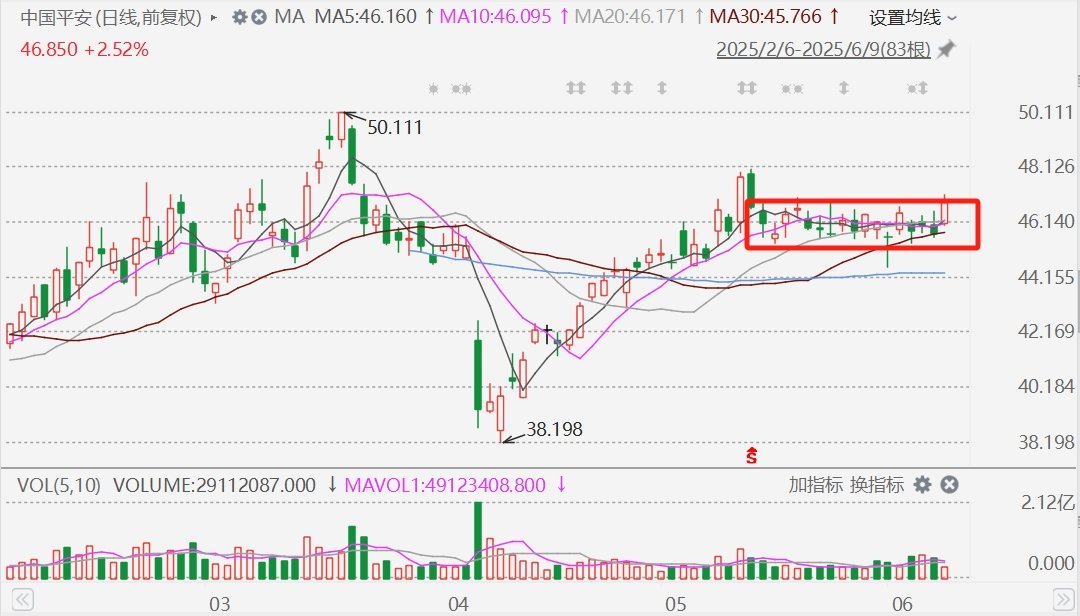Click the first double-arrow event marker

click(576, 88)
